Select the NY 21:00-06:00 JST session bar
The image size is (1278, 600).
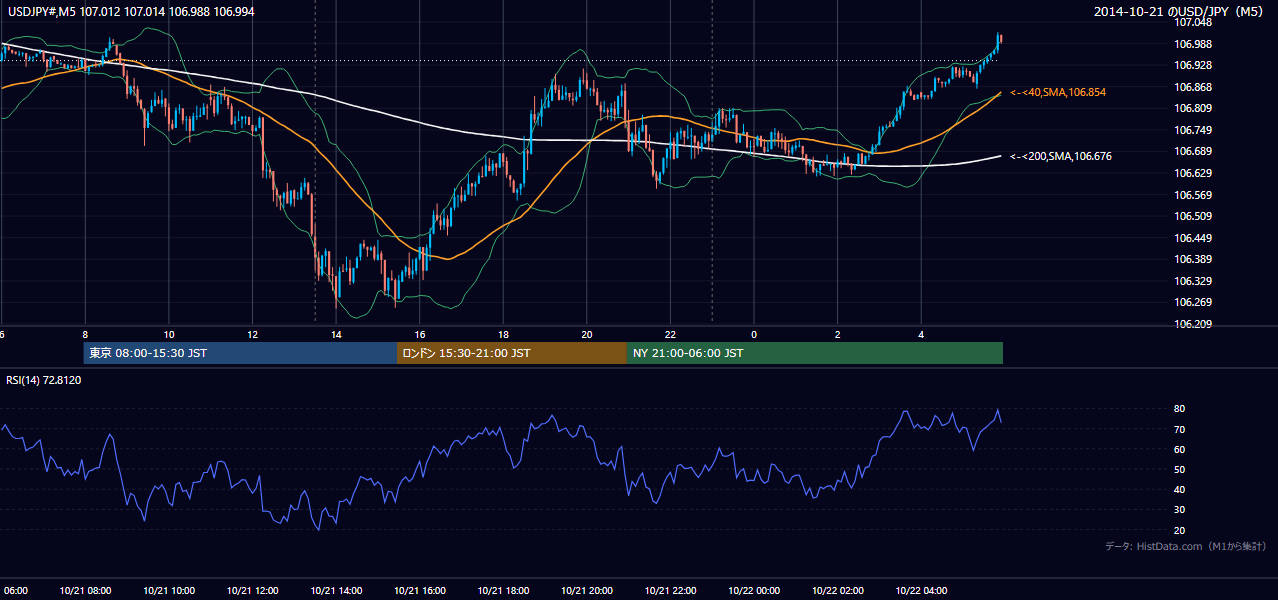pyautogui.click(x=815, y=353)
